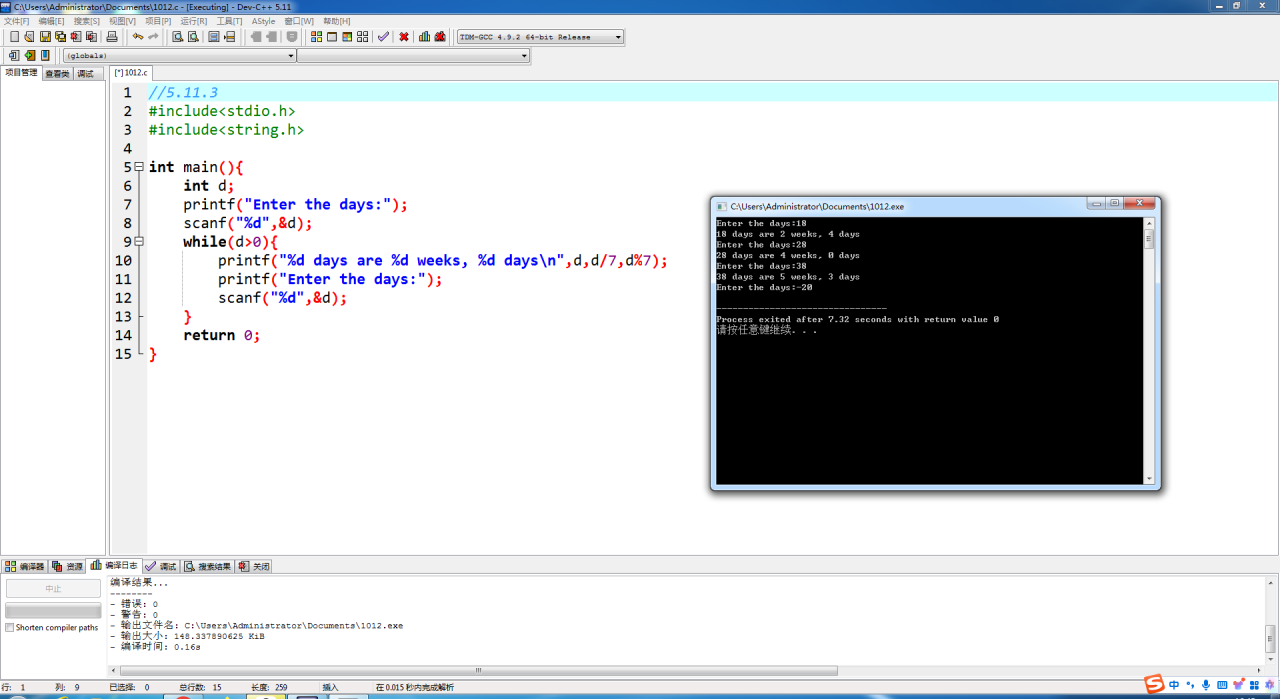Screen dimensions: 1280x699
Task: Click the Compile and Run toolbar icon
Action: [347, 37]
